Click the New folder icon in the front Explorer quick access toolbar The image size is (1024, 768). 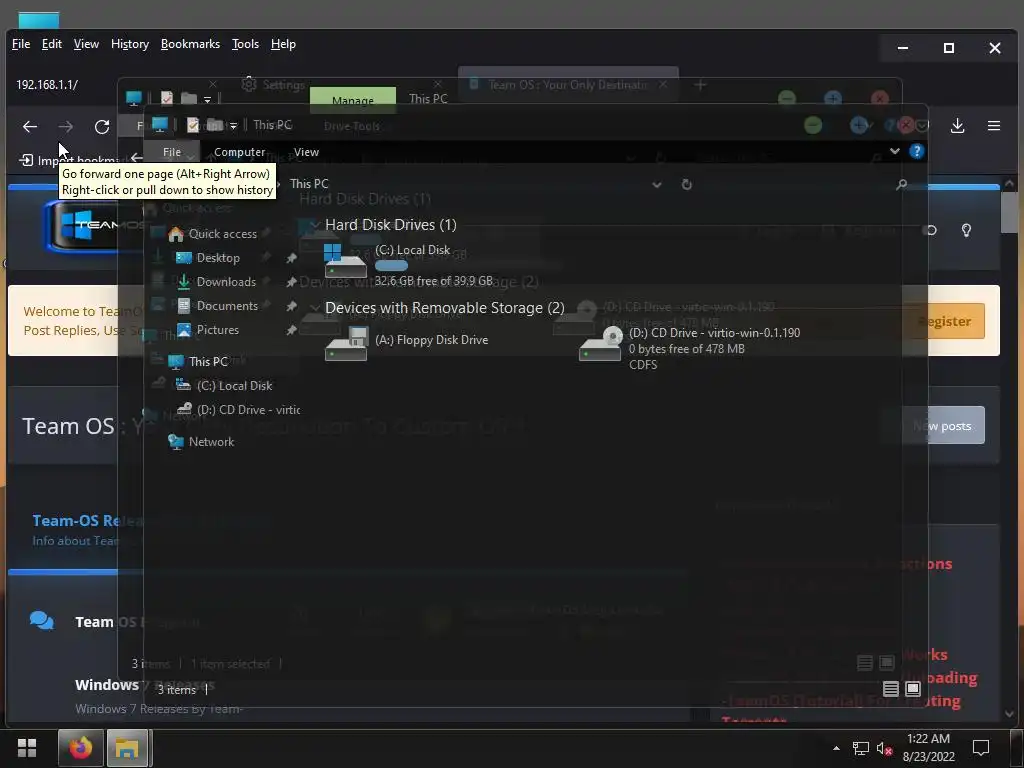[x=214, y=124]
